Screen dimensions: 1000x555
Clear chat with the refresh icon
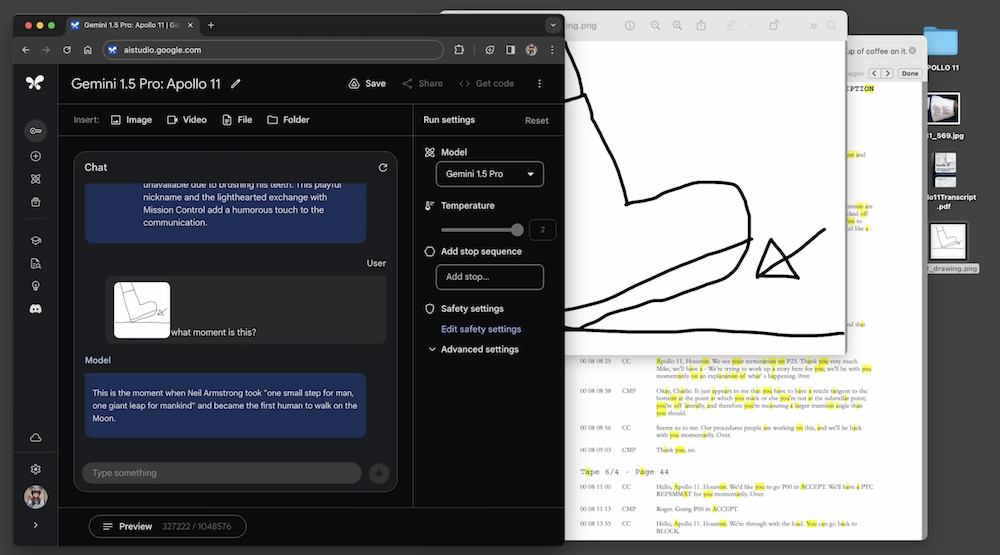click(x=383, y=168)
